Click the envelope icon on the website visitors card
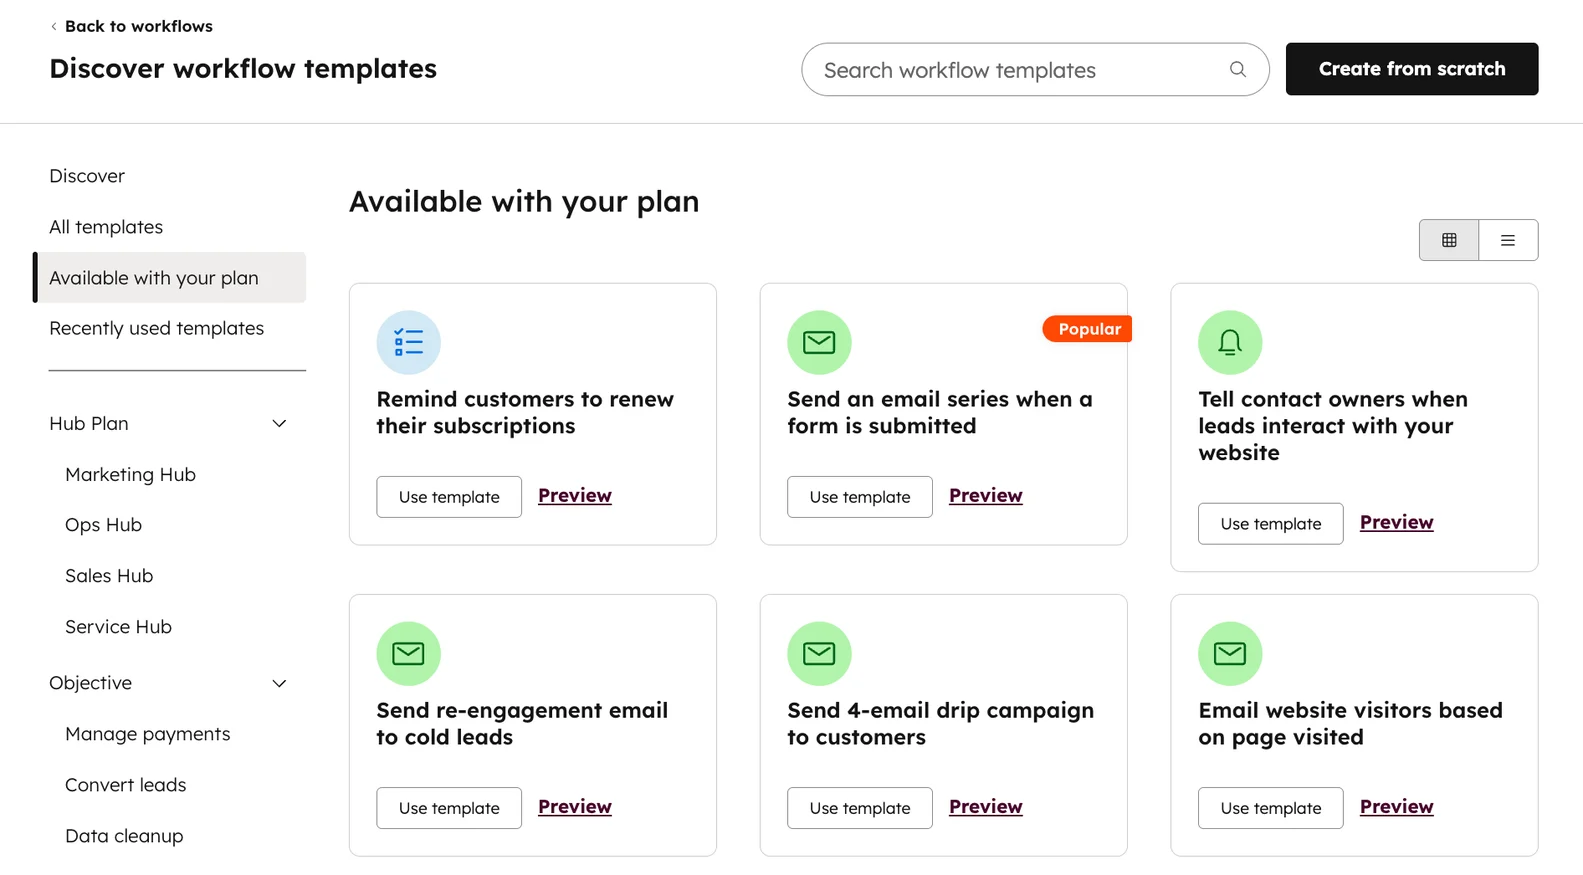Viewport: 1583px width, 875px height. point(1230,653)
